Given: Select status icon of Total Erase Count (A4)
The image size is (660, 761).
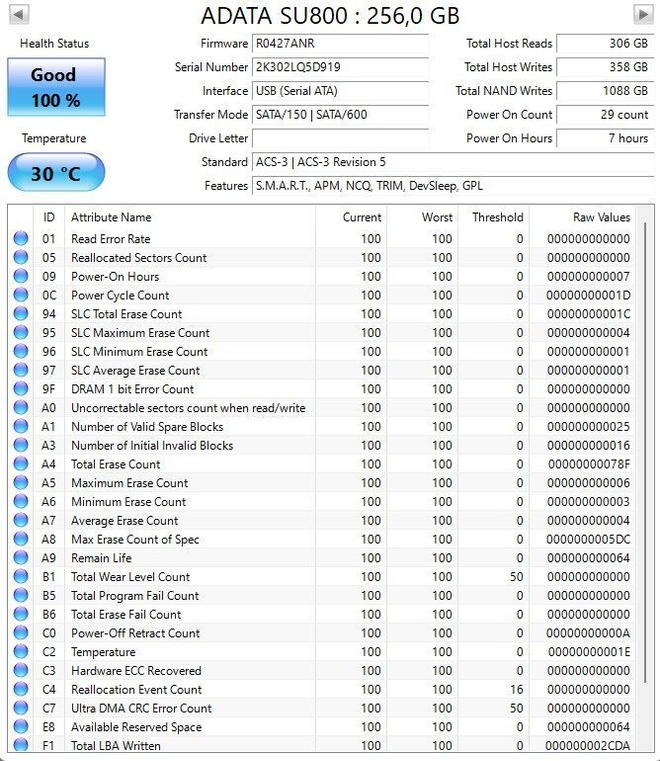Looking at the screenshot, I should (x=21, y=464).
